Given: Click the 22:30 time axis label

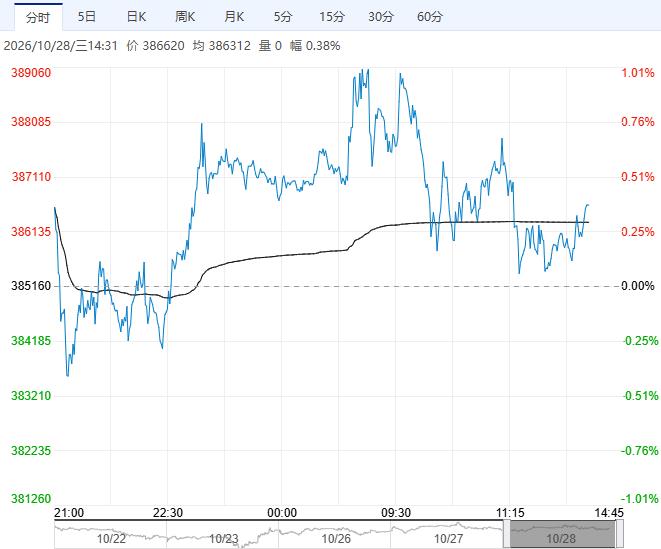Looking at the screenshot, I should tap(168, 513).
